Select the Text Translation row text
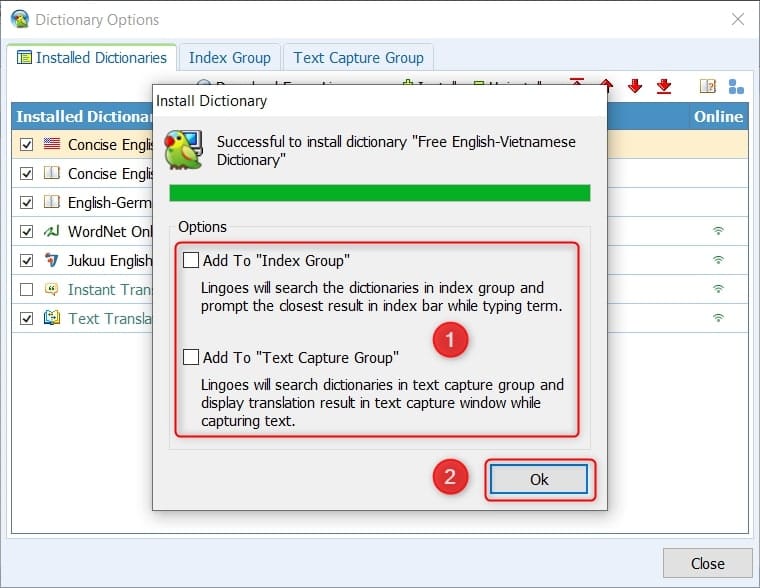The width and height of the screenshot is (760, 588). (x=110, y=319)
